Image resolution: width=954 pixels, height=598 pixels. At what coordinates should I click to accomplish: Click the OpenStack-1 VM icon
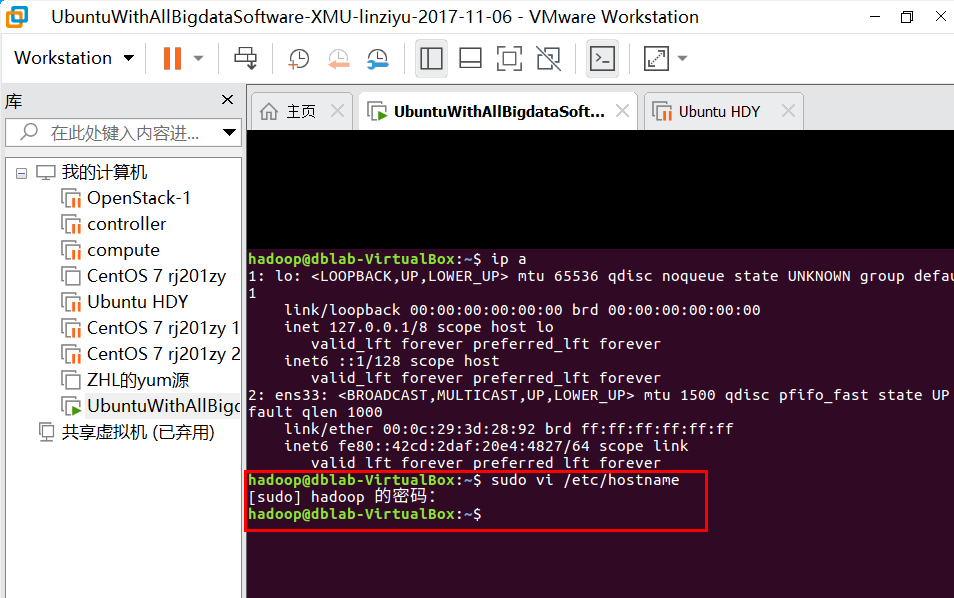pyautogui.click(x=71, y=198)
